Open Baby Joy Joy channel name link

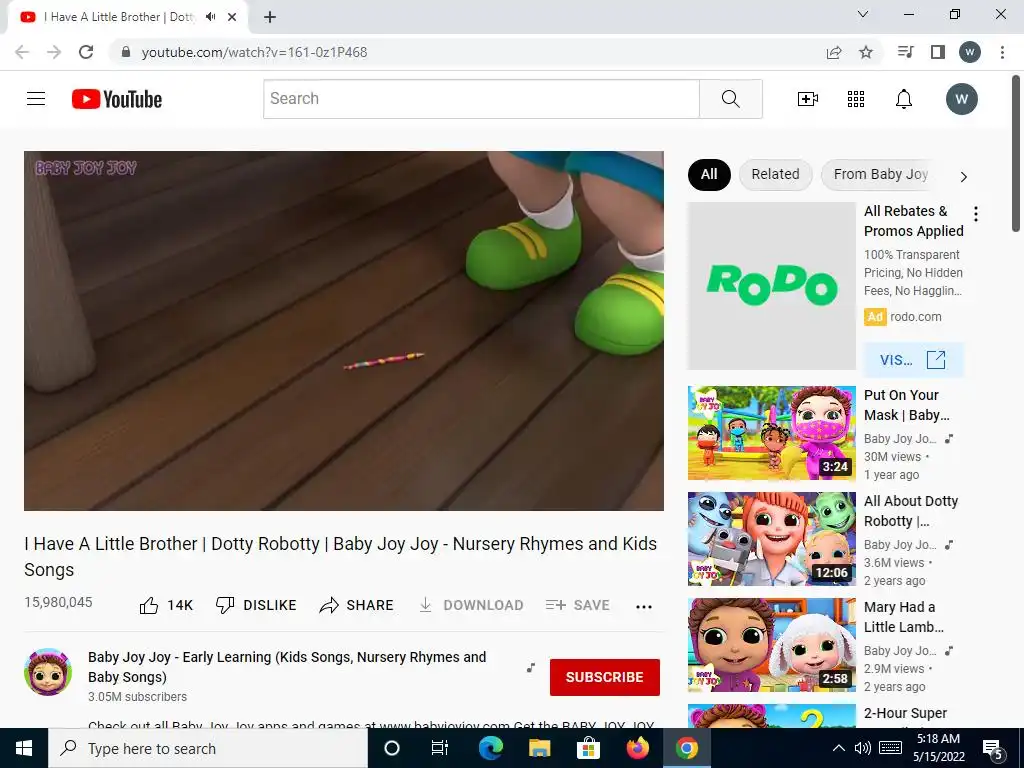pyautogui.click(x=287, y=667)
